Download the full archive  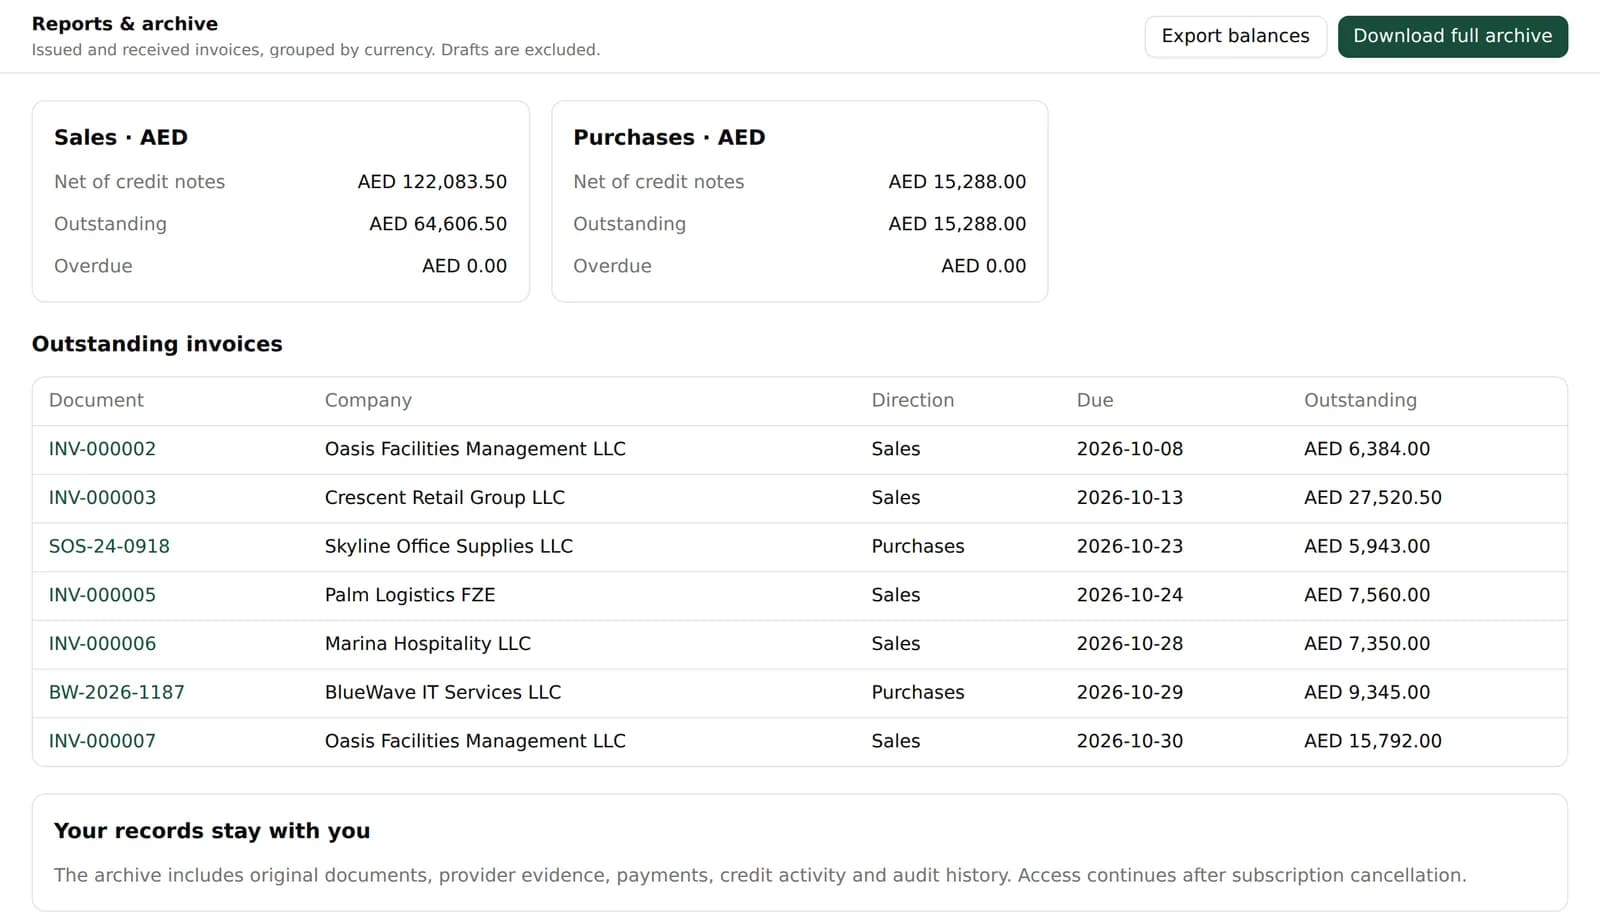coord(1452,36)
